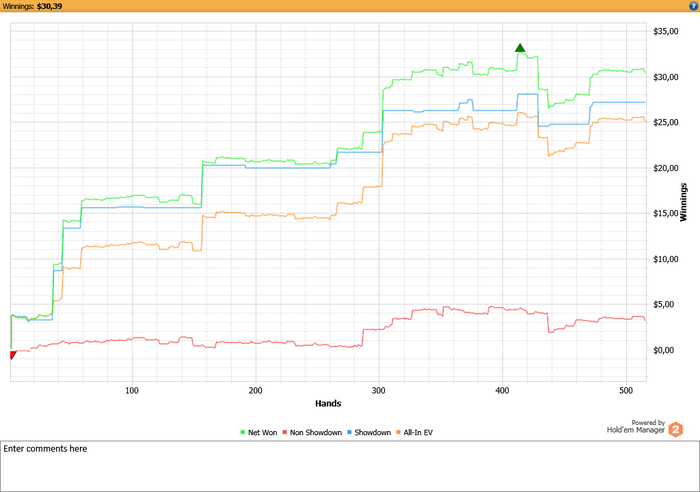Click the $25,00 axis label
Image resolution: width=700 pixels, height=492 pixels.
point(666,122)
